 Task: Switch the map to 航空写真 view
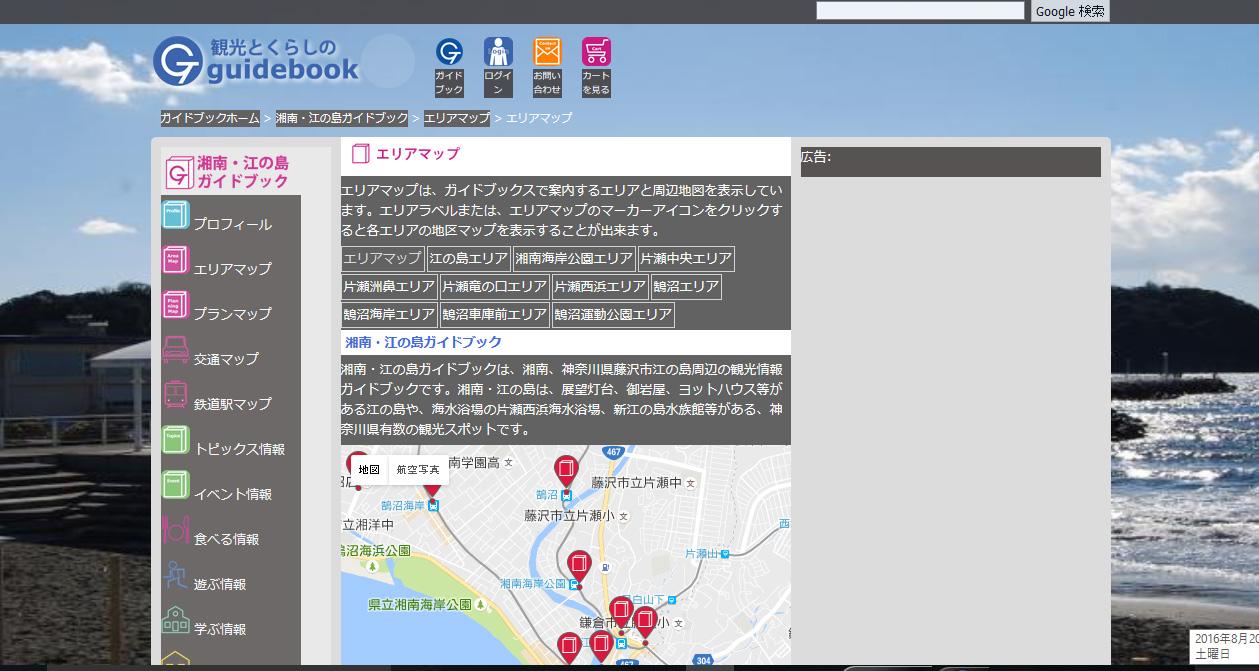417,470
